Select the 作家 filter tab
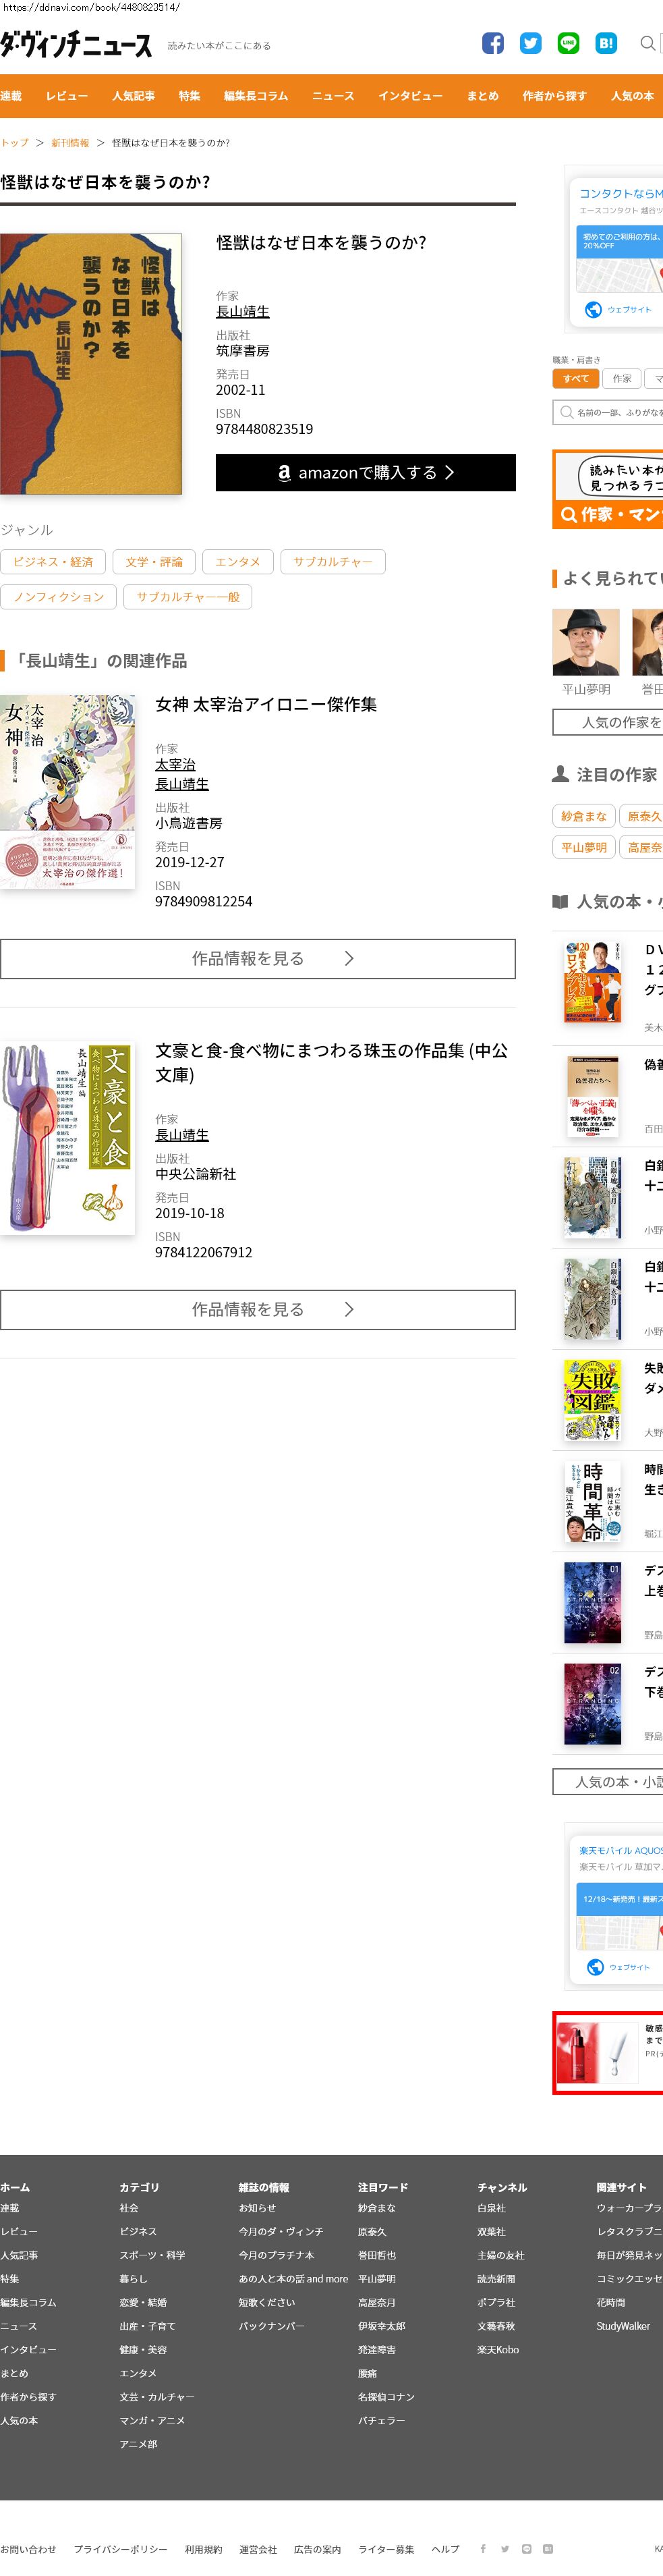 point(622,379)
